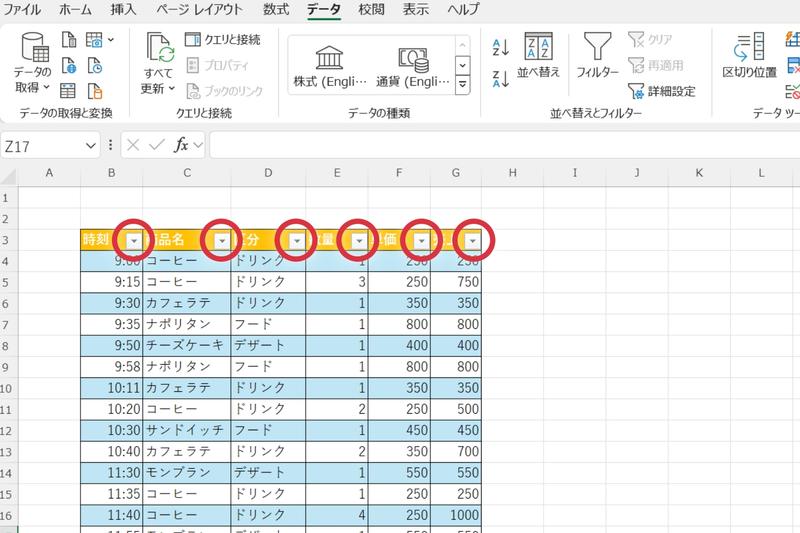Switch to the 挿入 tab

[123, 9]
